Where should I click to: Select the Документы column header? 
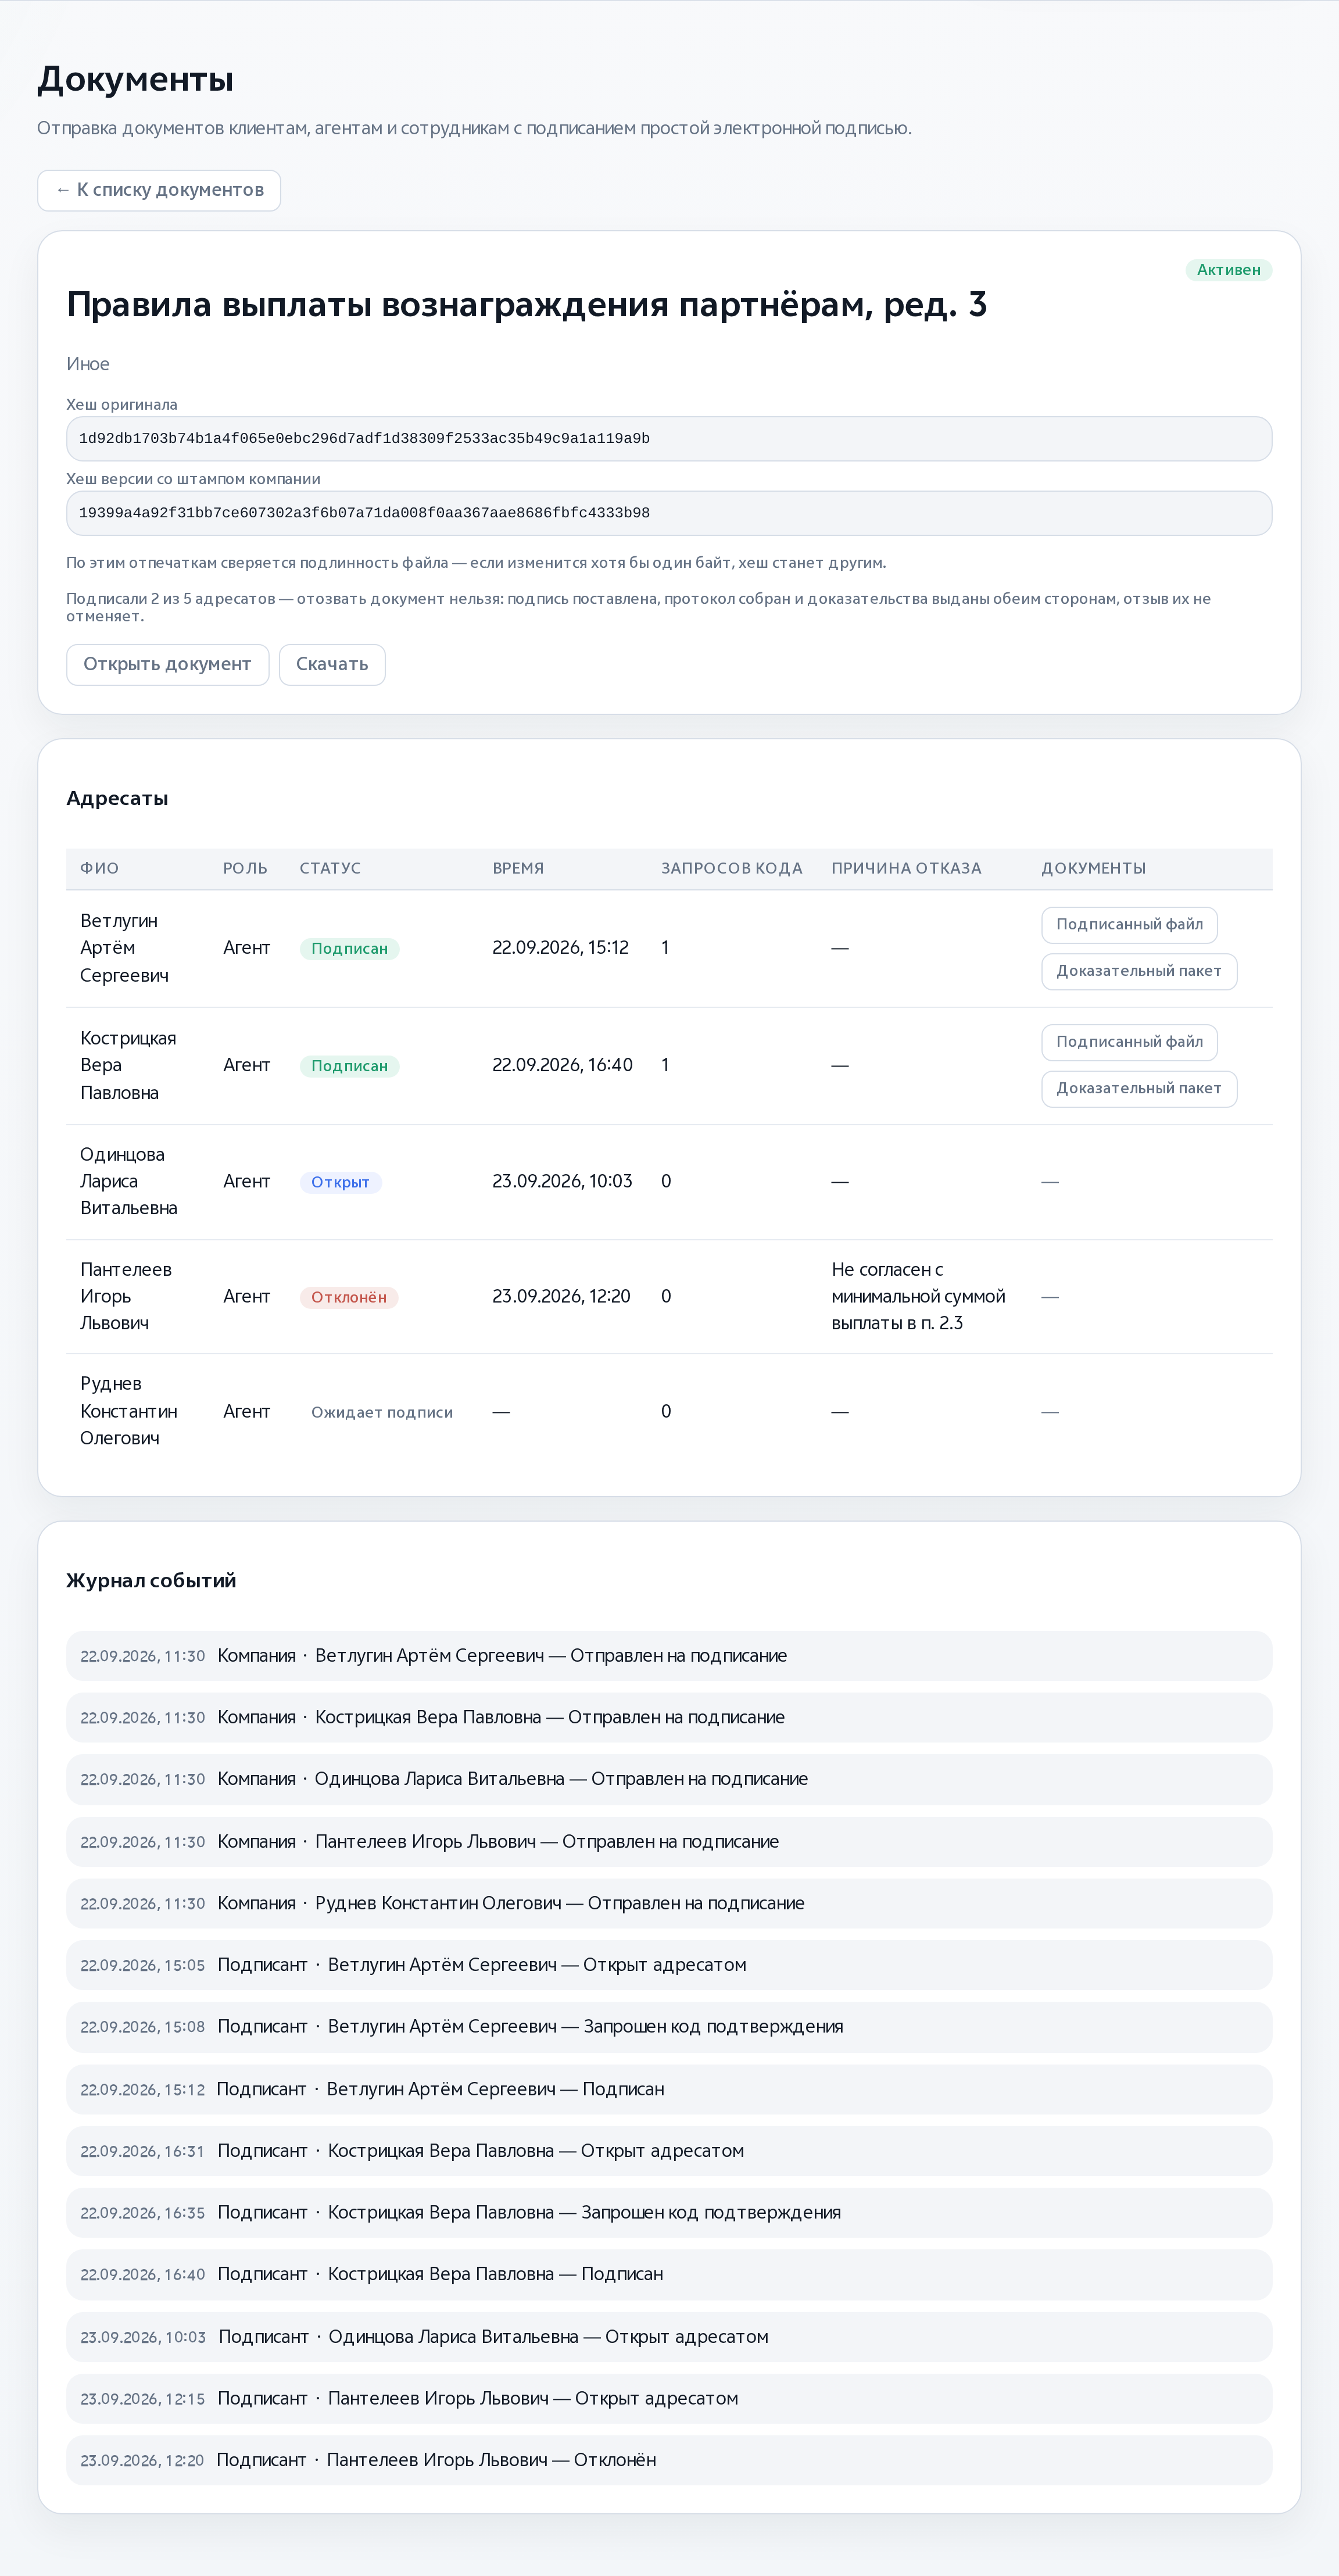tap(1094, 868)
